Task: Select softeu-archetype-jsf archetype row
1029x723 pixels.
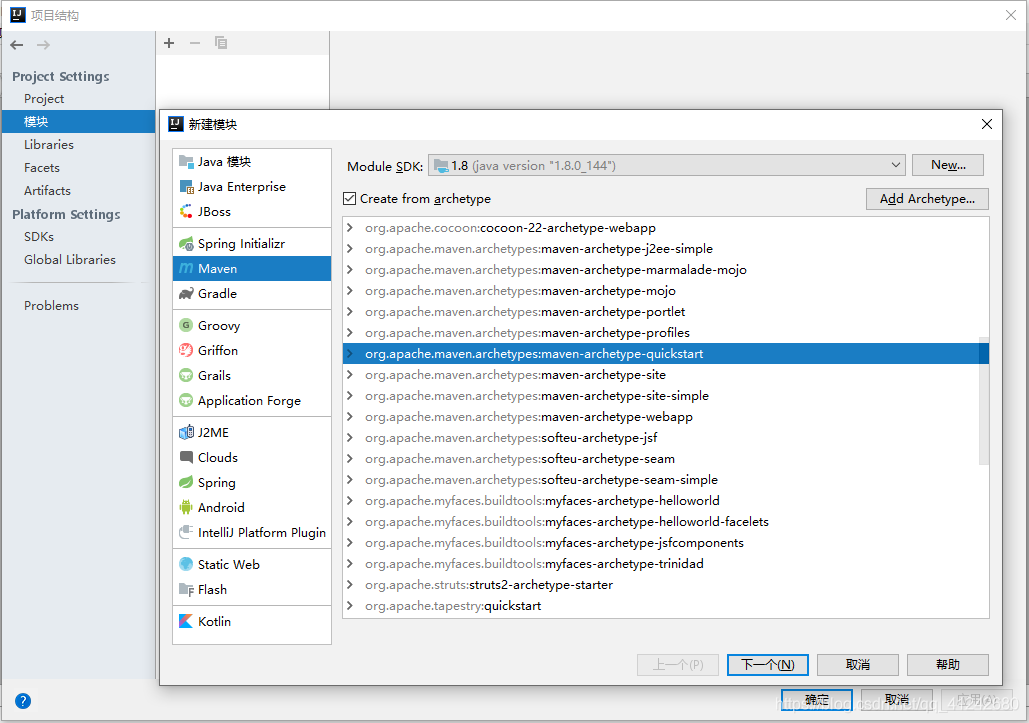Action: (665, 438)
